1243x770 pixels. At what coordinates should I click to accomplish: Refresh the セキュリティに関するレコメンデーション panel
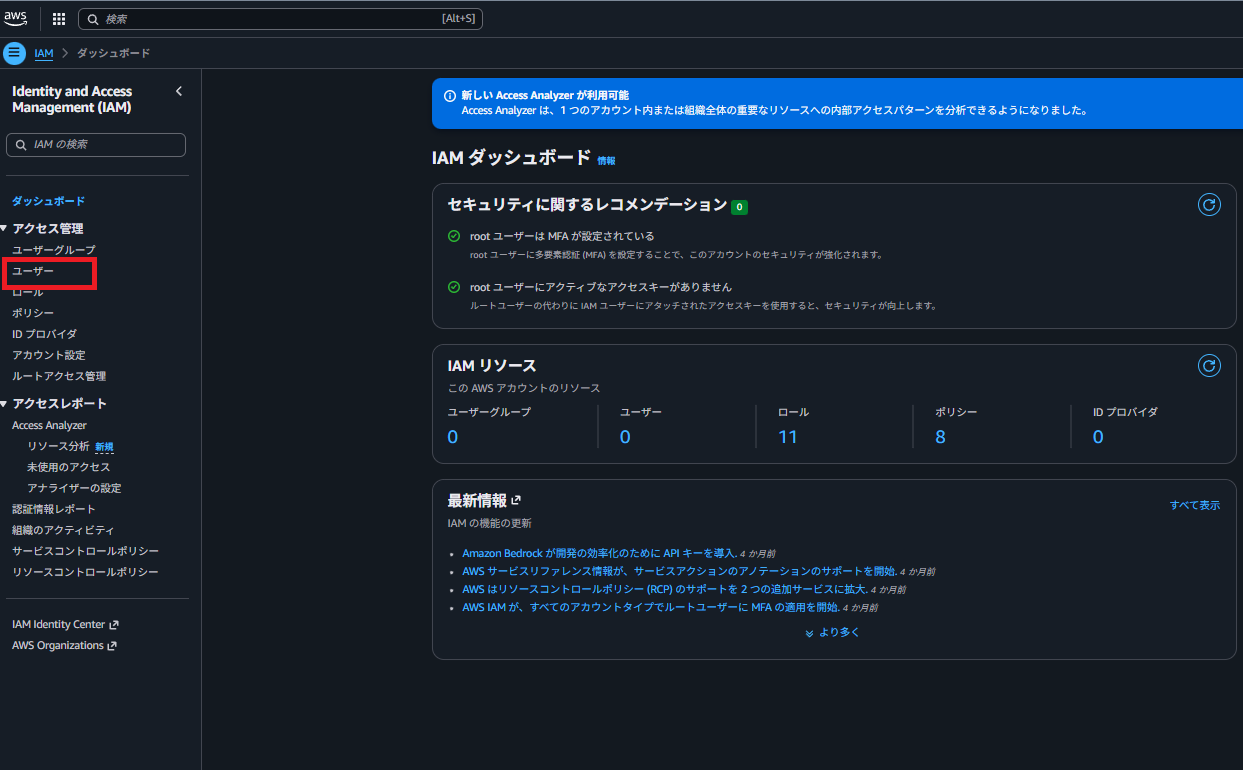coord(1209,204)
